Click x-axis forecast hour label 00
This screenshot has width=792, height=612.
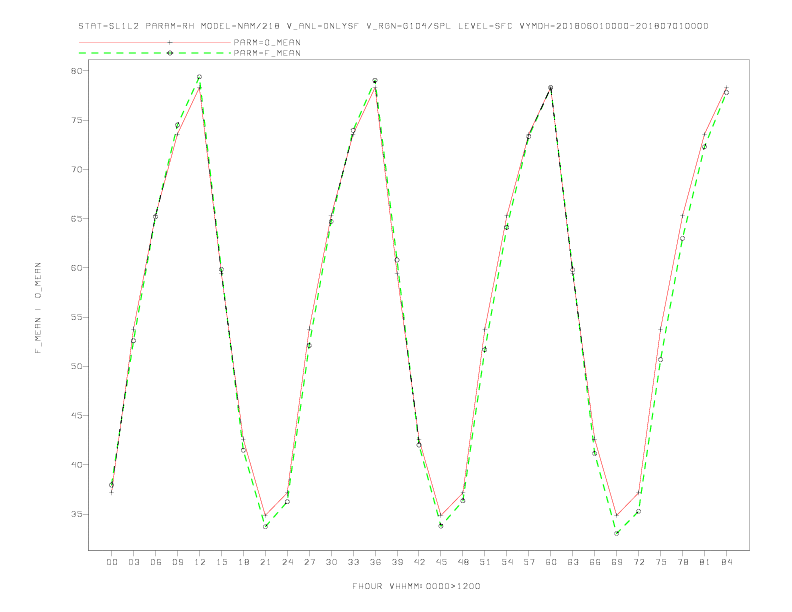click(112, 562)
